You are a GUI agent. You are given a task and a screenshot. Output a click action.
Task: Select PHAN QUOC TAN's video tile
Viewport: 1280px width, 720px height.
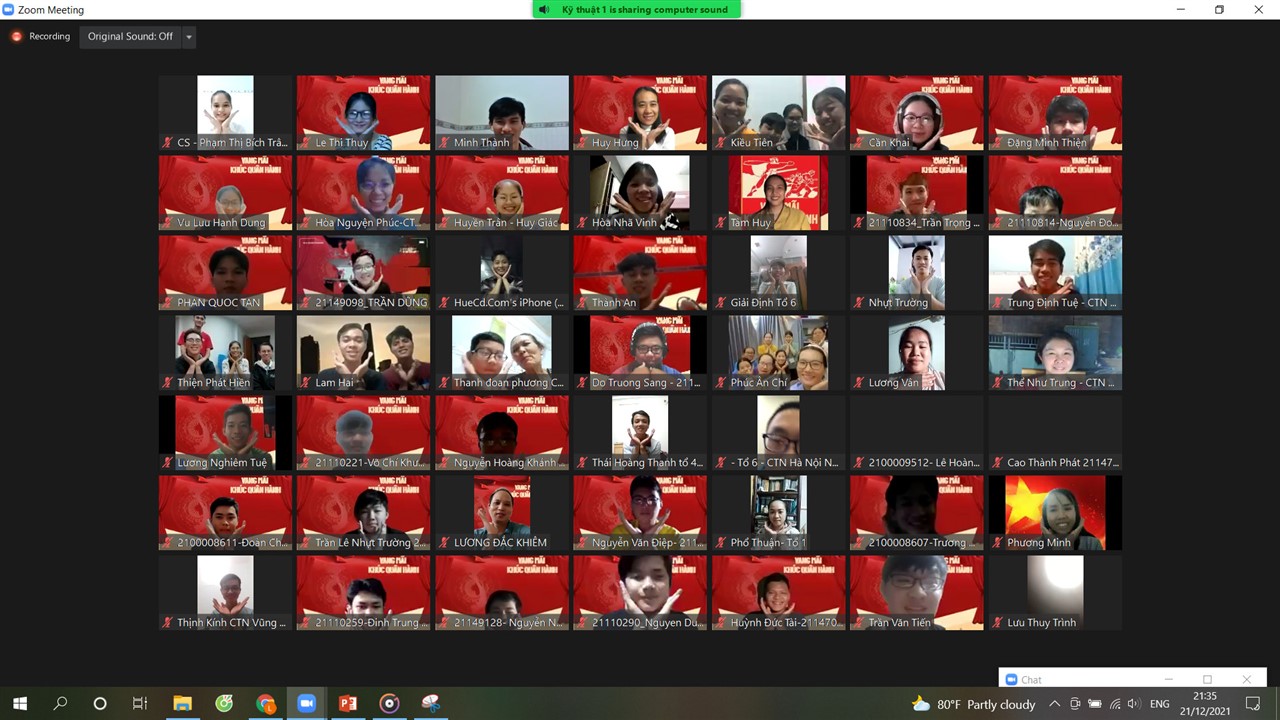(x=225, y=273)
